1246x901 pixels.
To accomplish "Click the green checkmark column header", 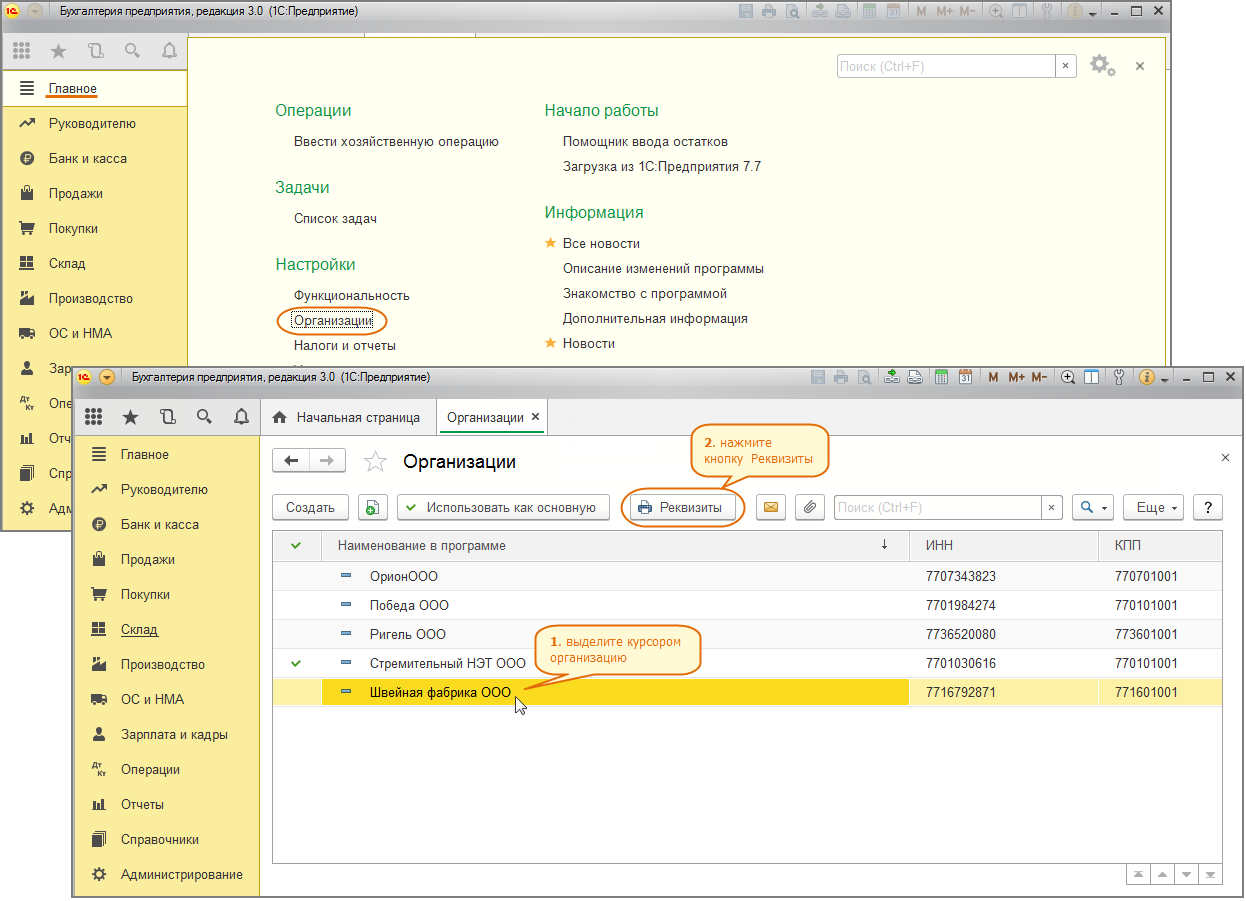I will tap(295, 545).
